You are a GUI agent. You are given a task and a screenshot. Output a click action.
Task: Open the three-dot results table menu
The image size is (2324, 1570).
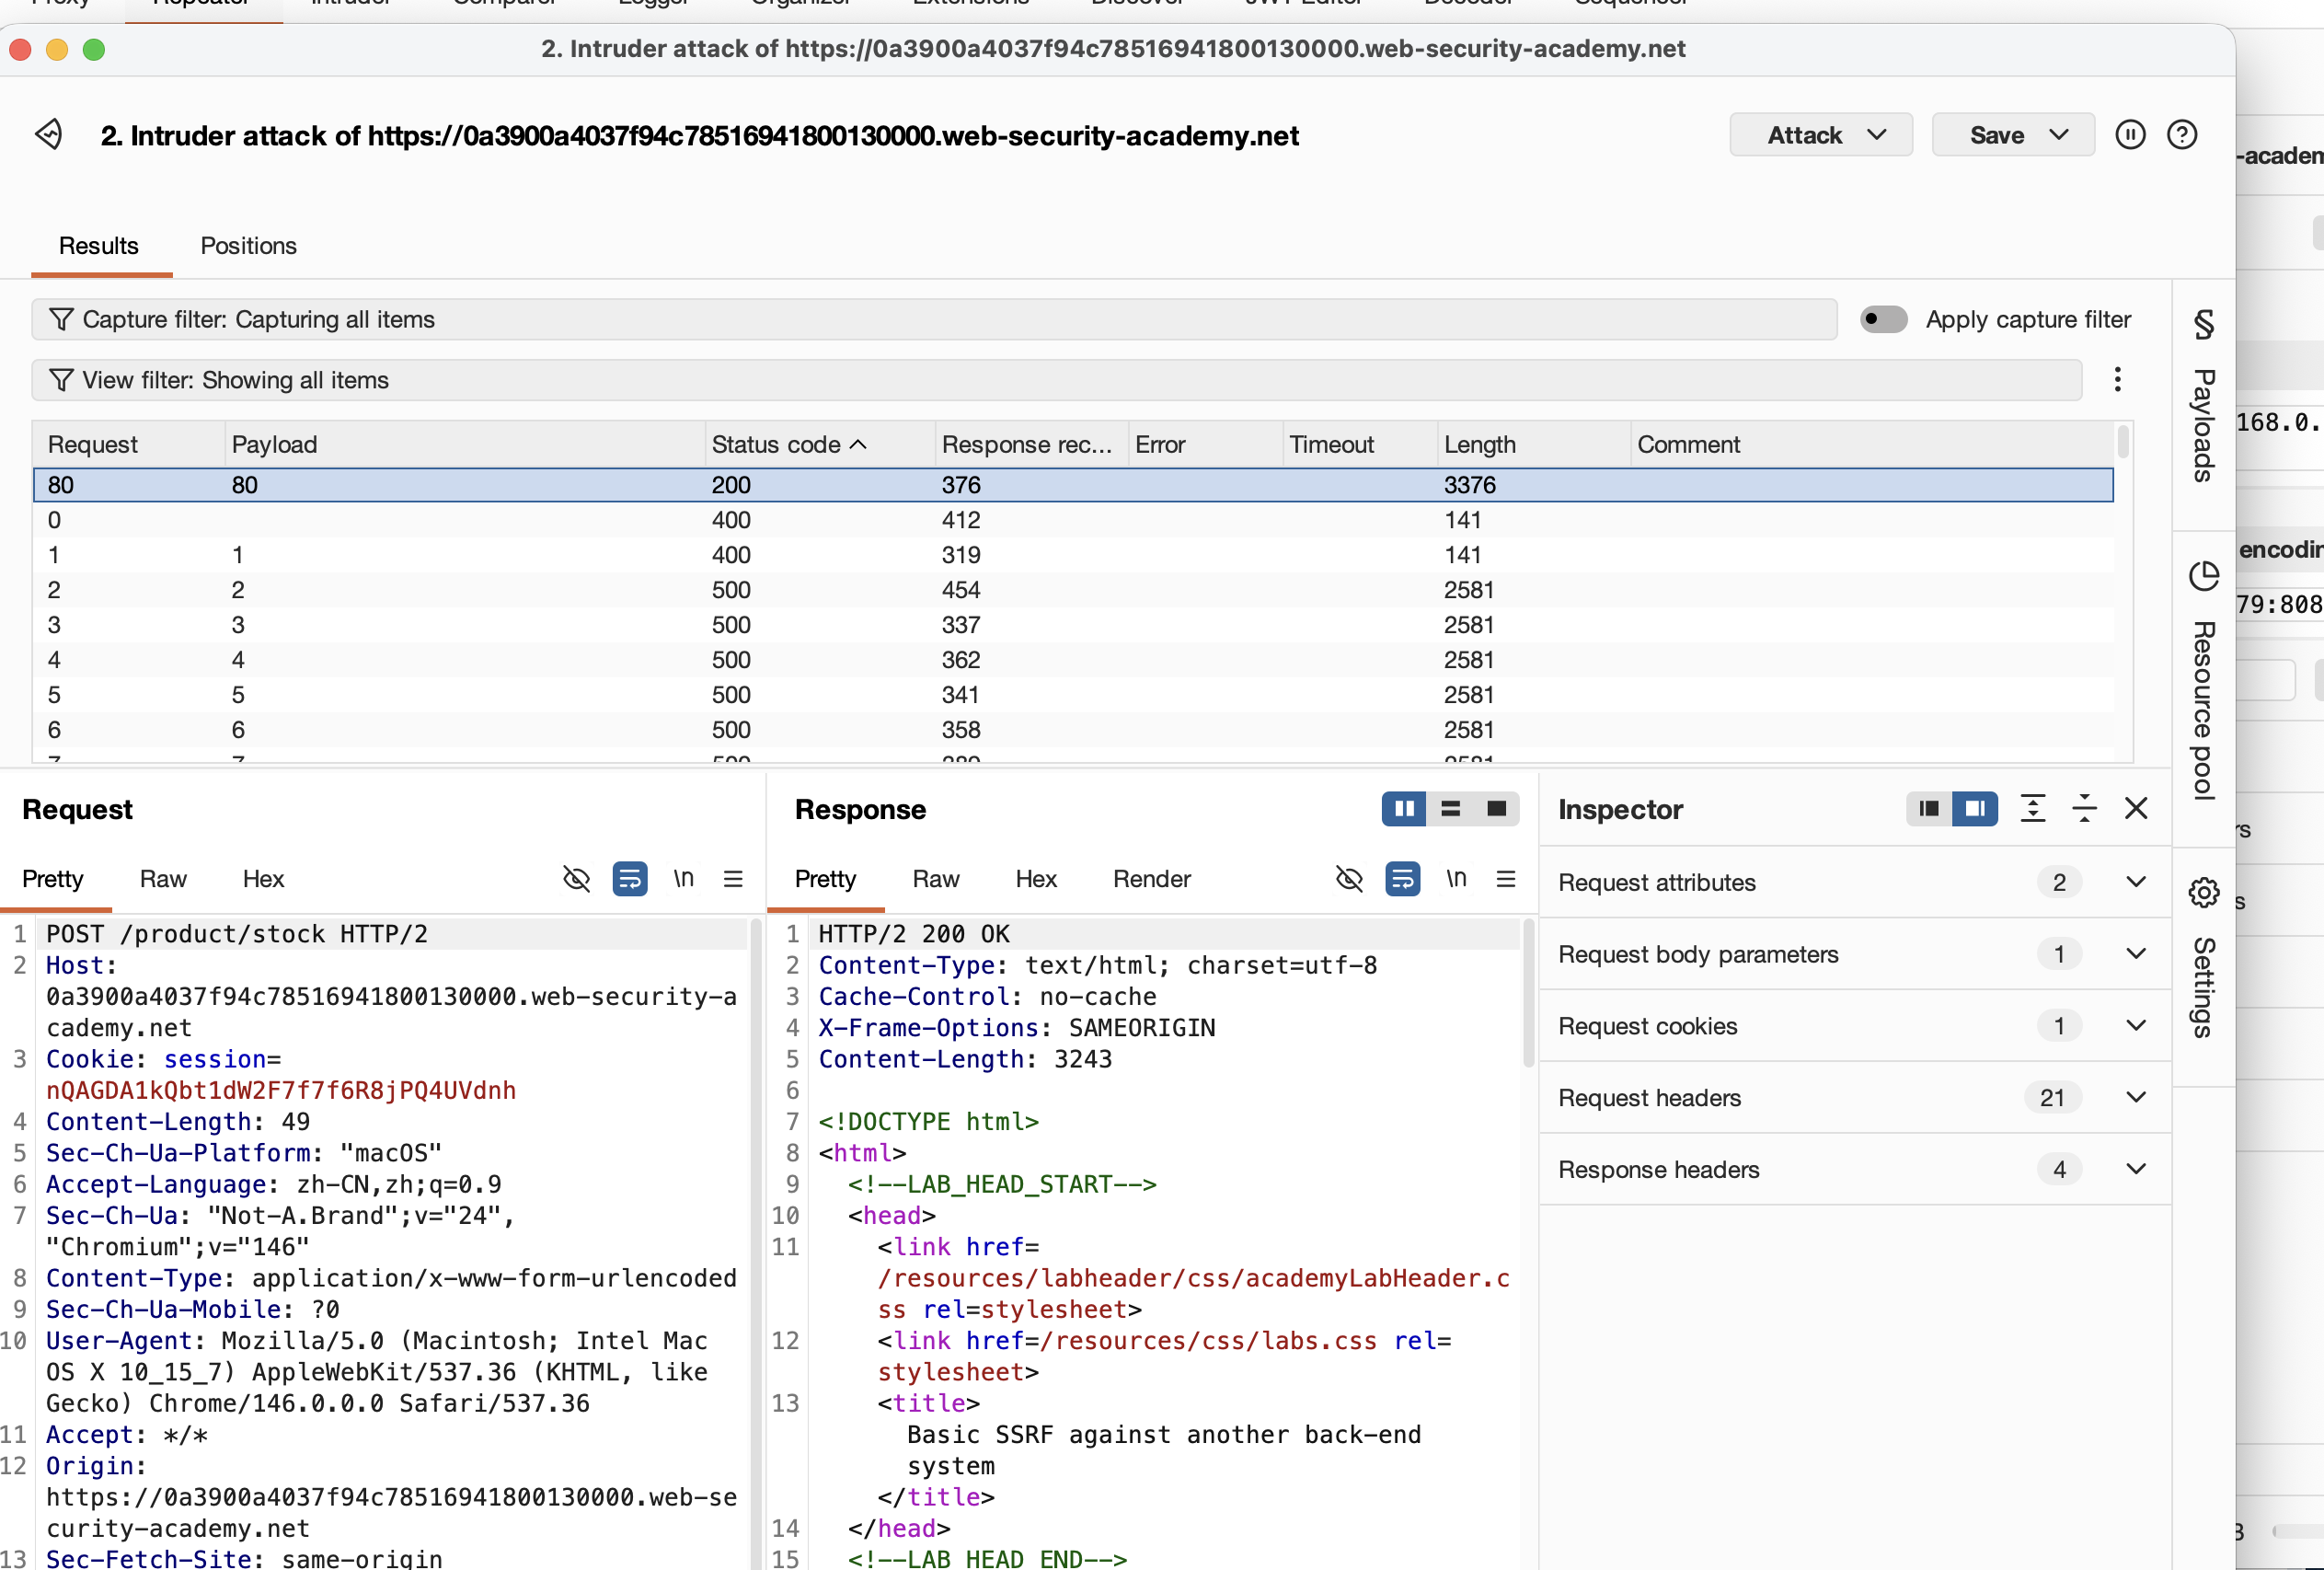pos(2116,380)
